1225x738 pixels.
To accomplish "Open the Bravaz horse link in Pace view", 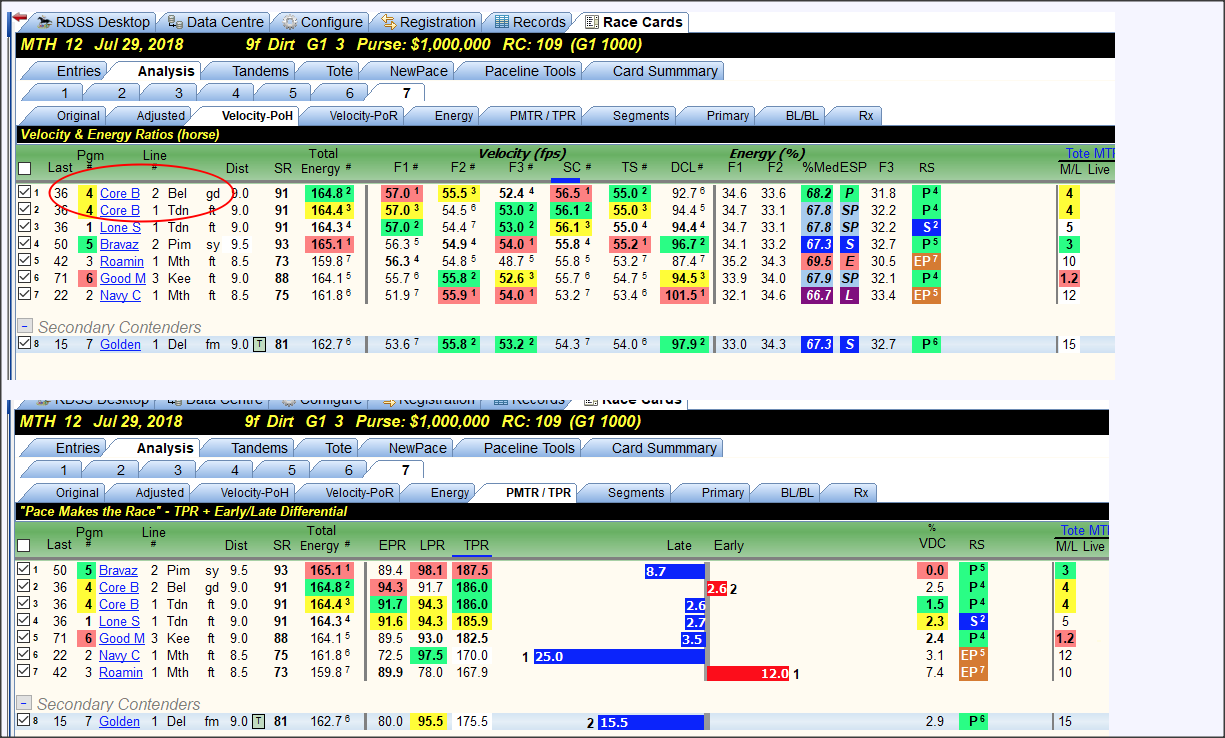I will pos(119,571).
